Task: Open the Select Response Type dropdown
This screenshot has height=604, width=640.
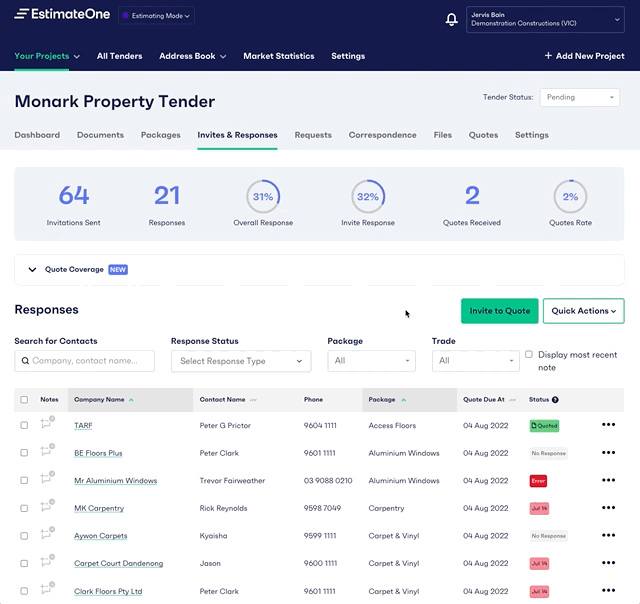Action: 241,361
